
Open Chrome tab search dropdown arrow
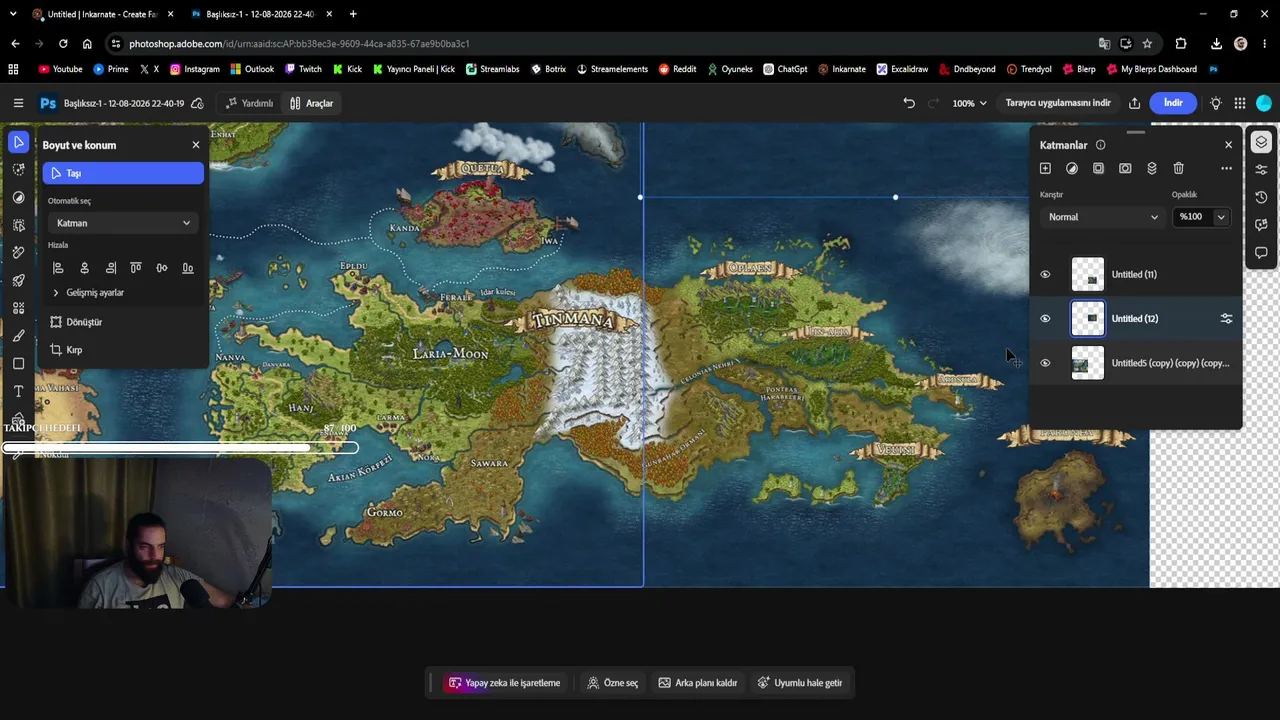13,14
